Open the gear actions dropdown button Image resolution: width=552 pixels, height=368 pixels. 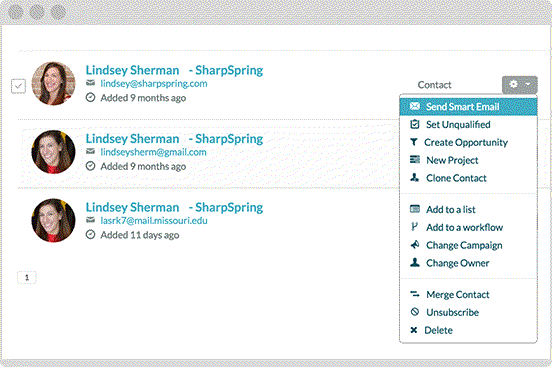coord(520,85)
